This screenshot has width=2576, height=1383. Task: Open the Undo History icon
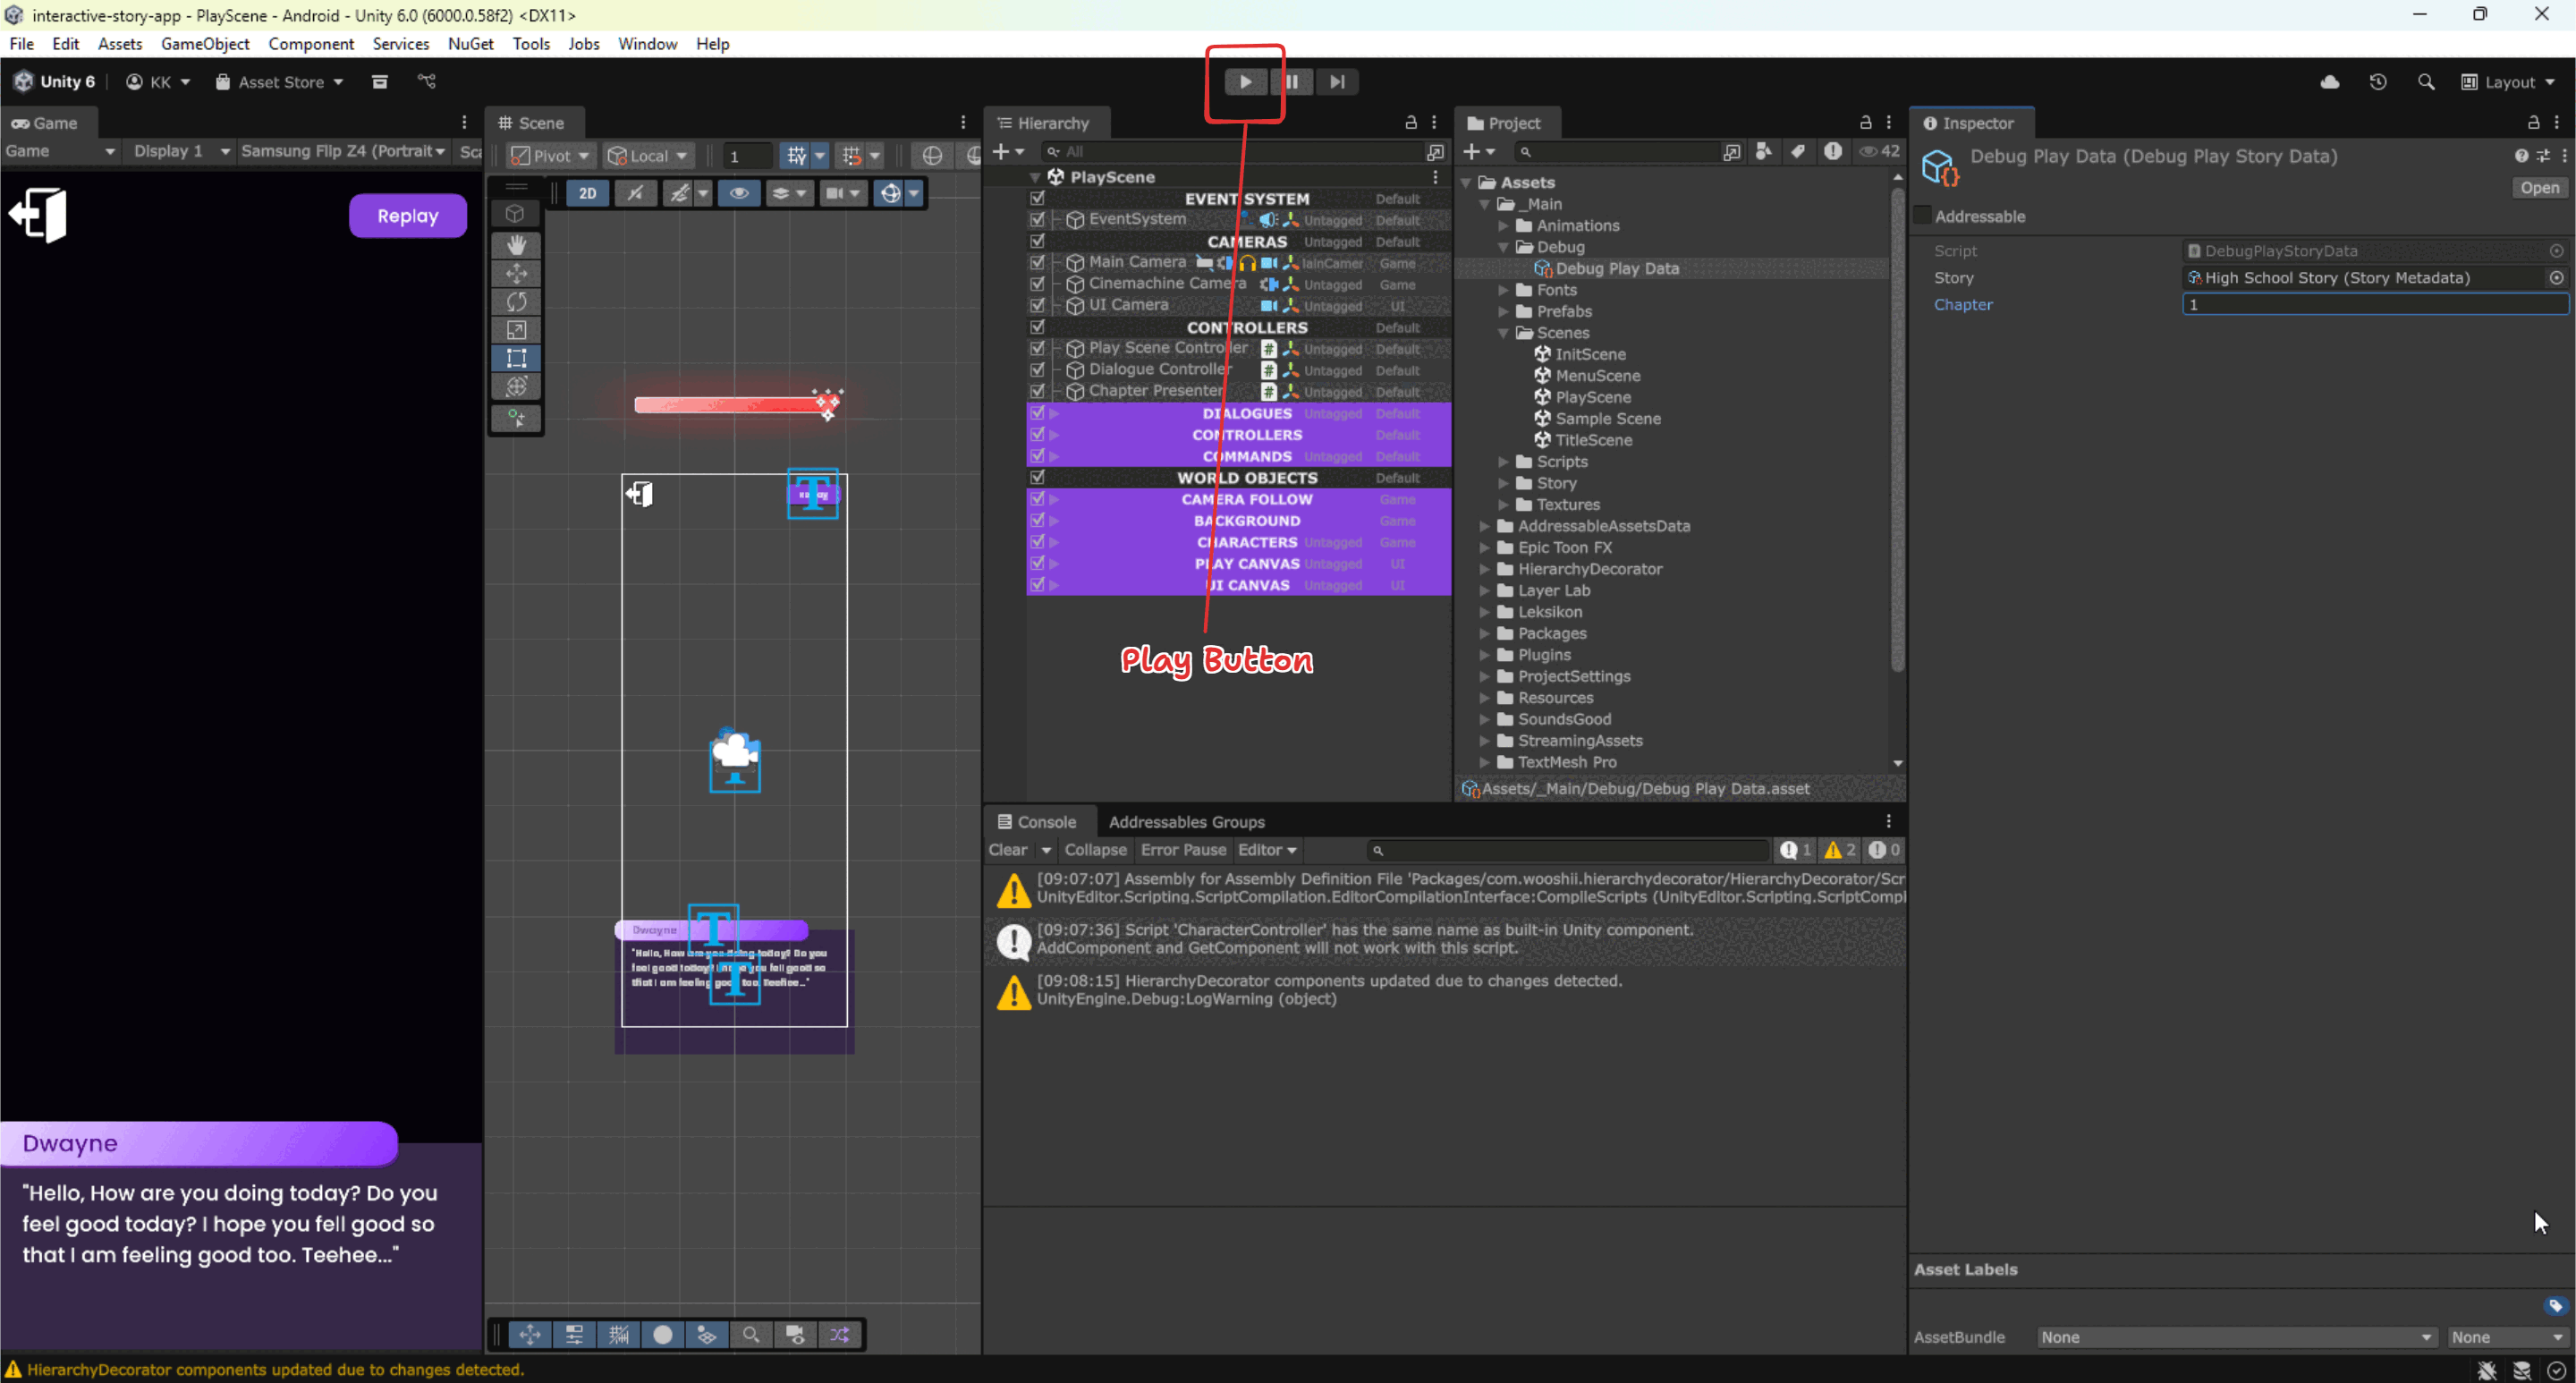pyautogui.click(x=2377, y=82)
